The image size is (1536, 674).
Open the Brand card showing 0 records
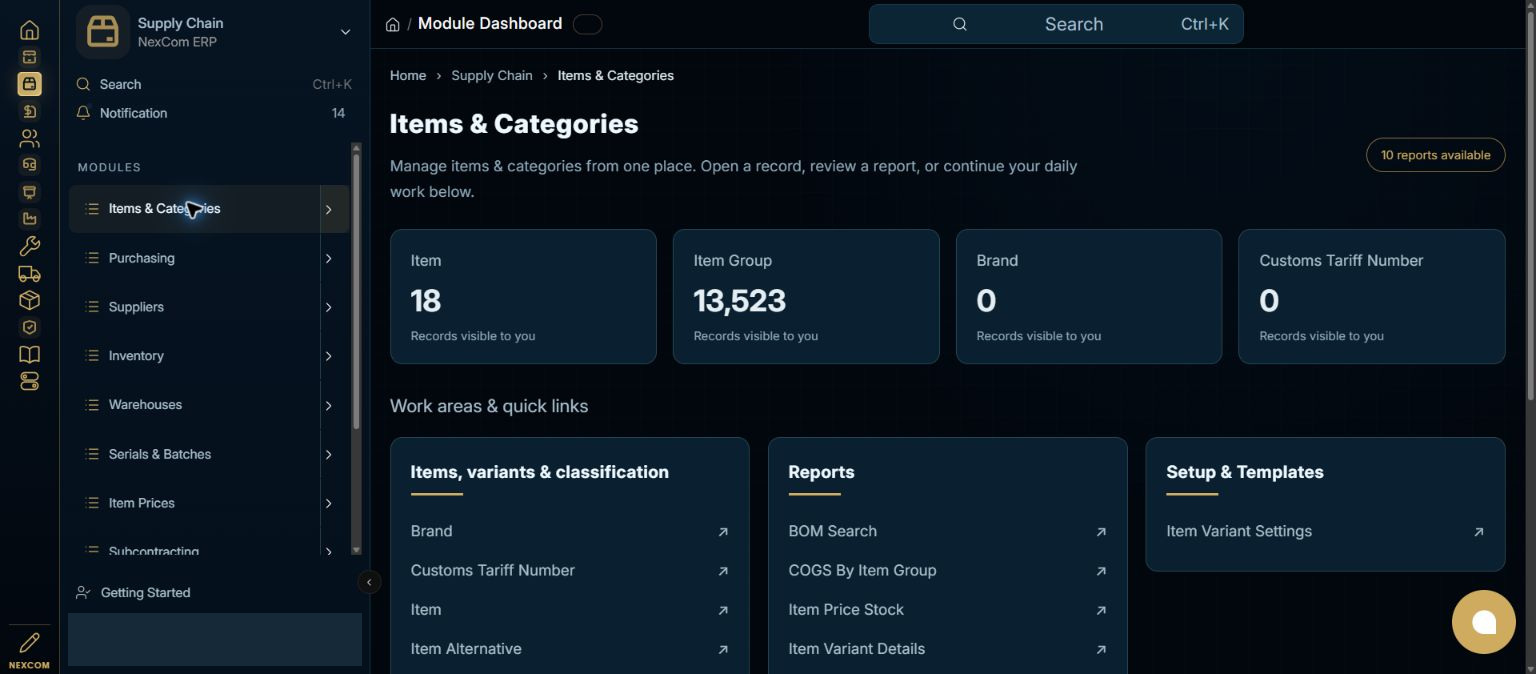[x=1089, y=296]
